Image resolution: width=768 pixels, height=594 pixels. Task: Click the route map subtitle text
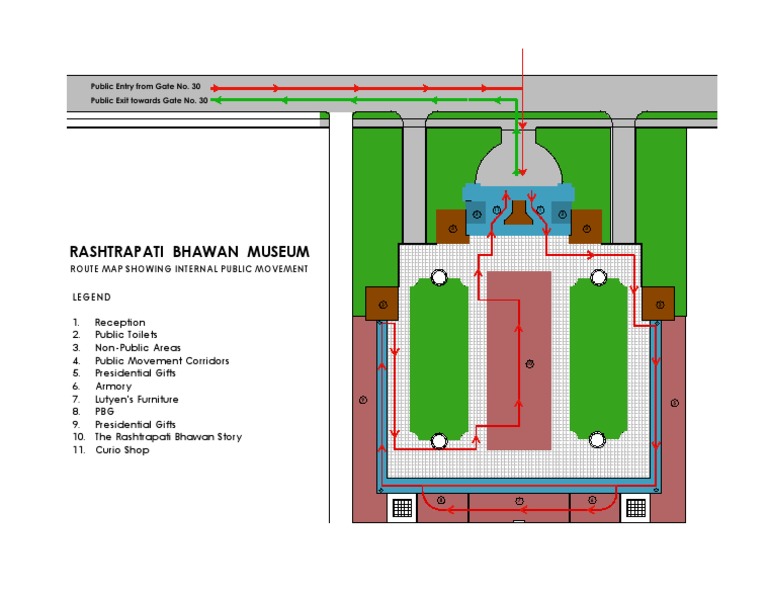[189, 269]
